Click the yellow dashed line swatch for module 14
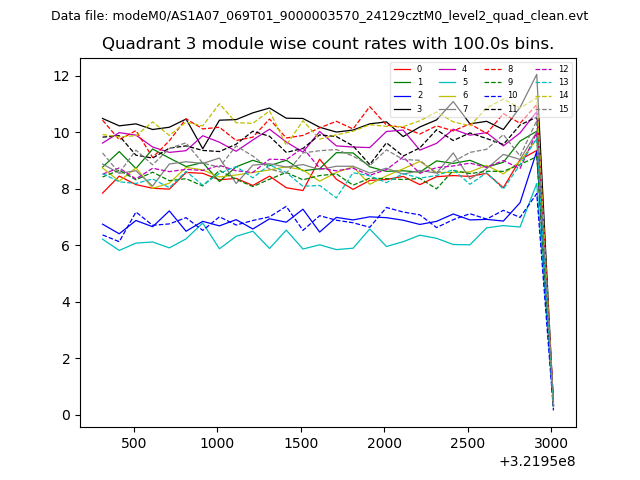The image size is (640, 480). click(543, 95)
